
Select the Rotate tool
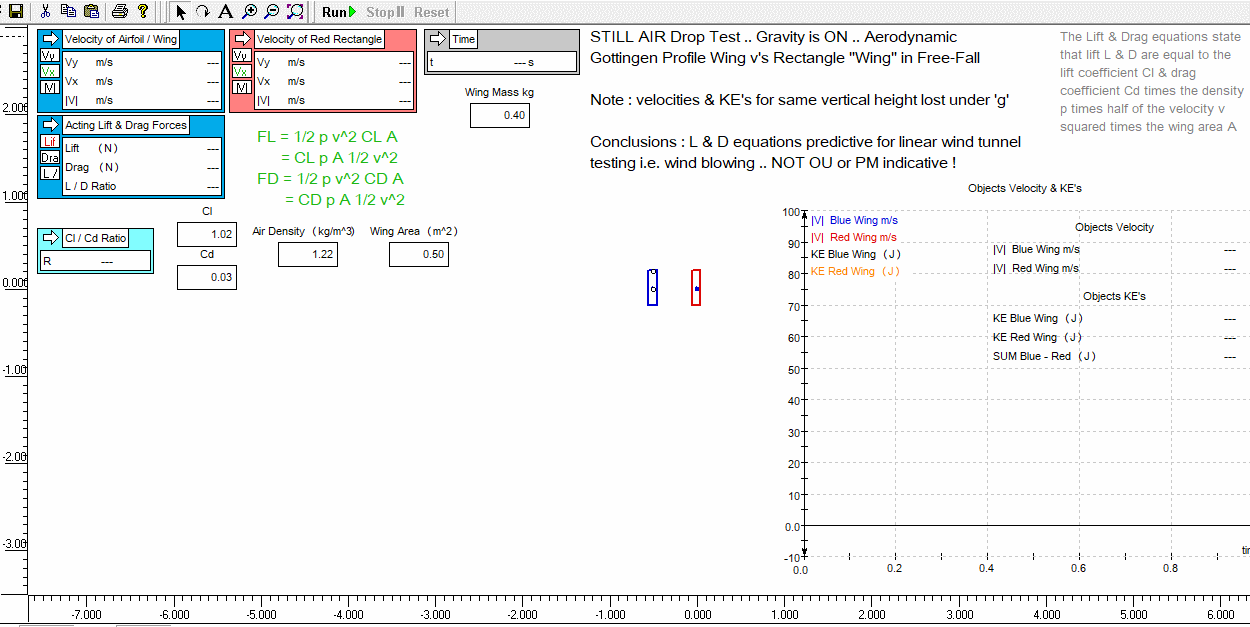pyautogui.click(x=203, y=12)
